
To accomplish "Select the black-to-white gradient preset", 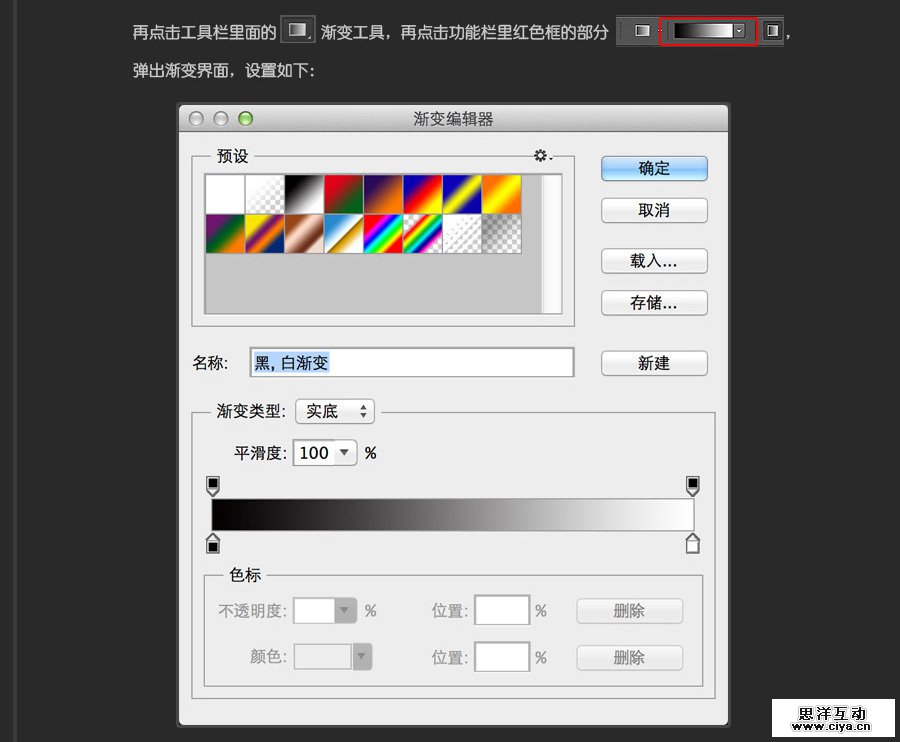I will pos(306,193).
